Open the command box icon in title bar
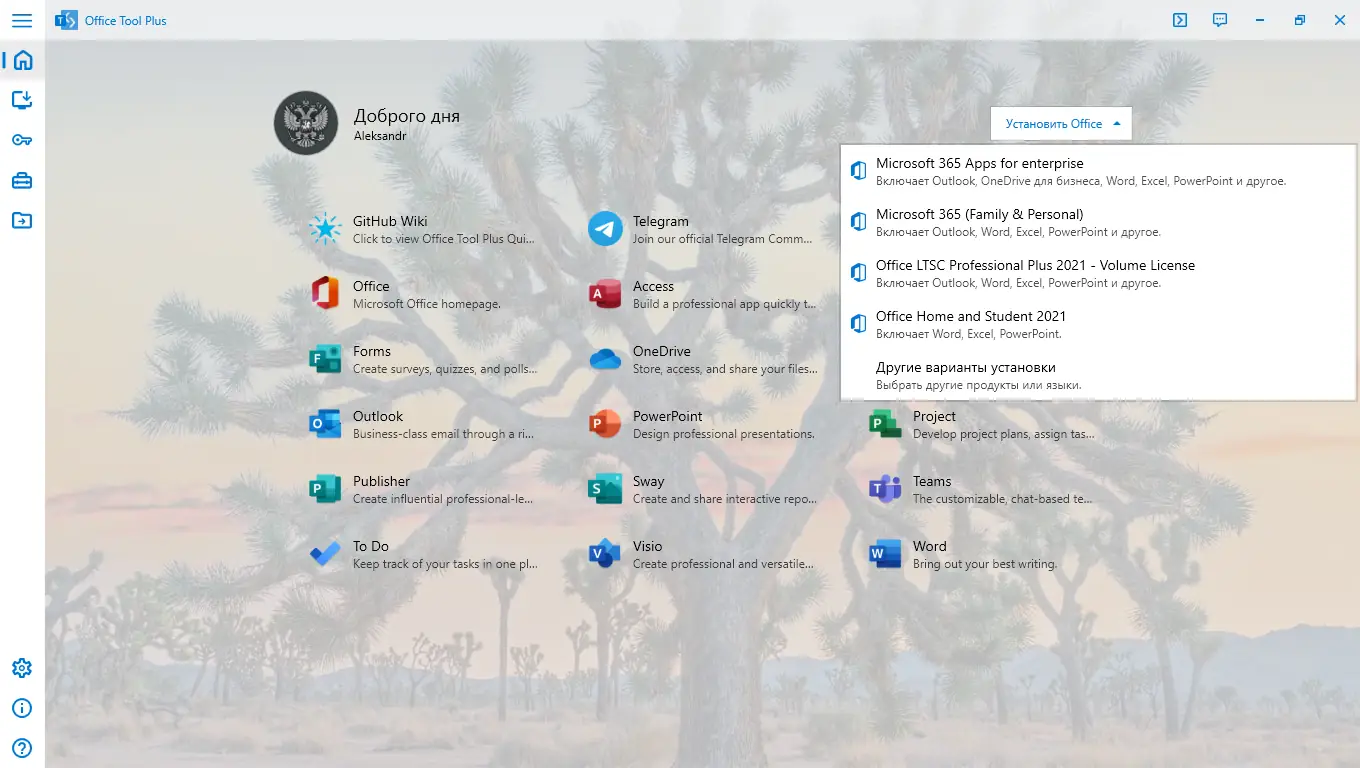 pyautogui.click(x=1180, y=20)
